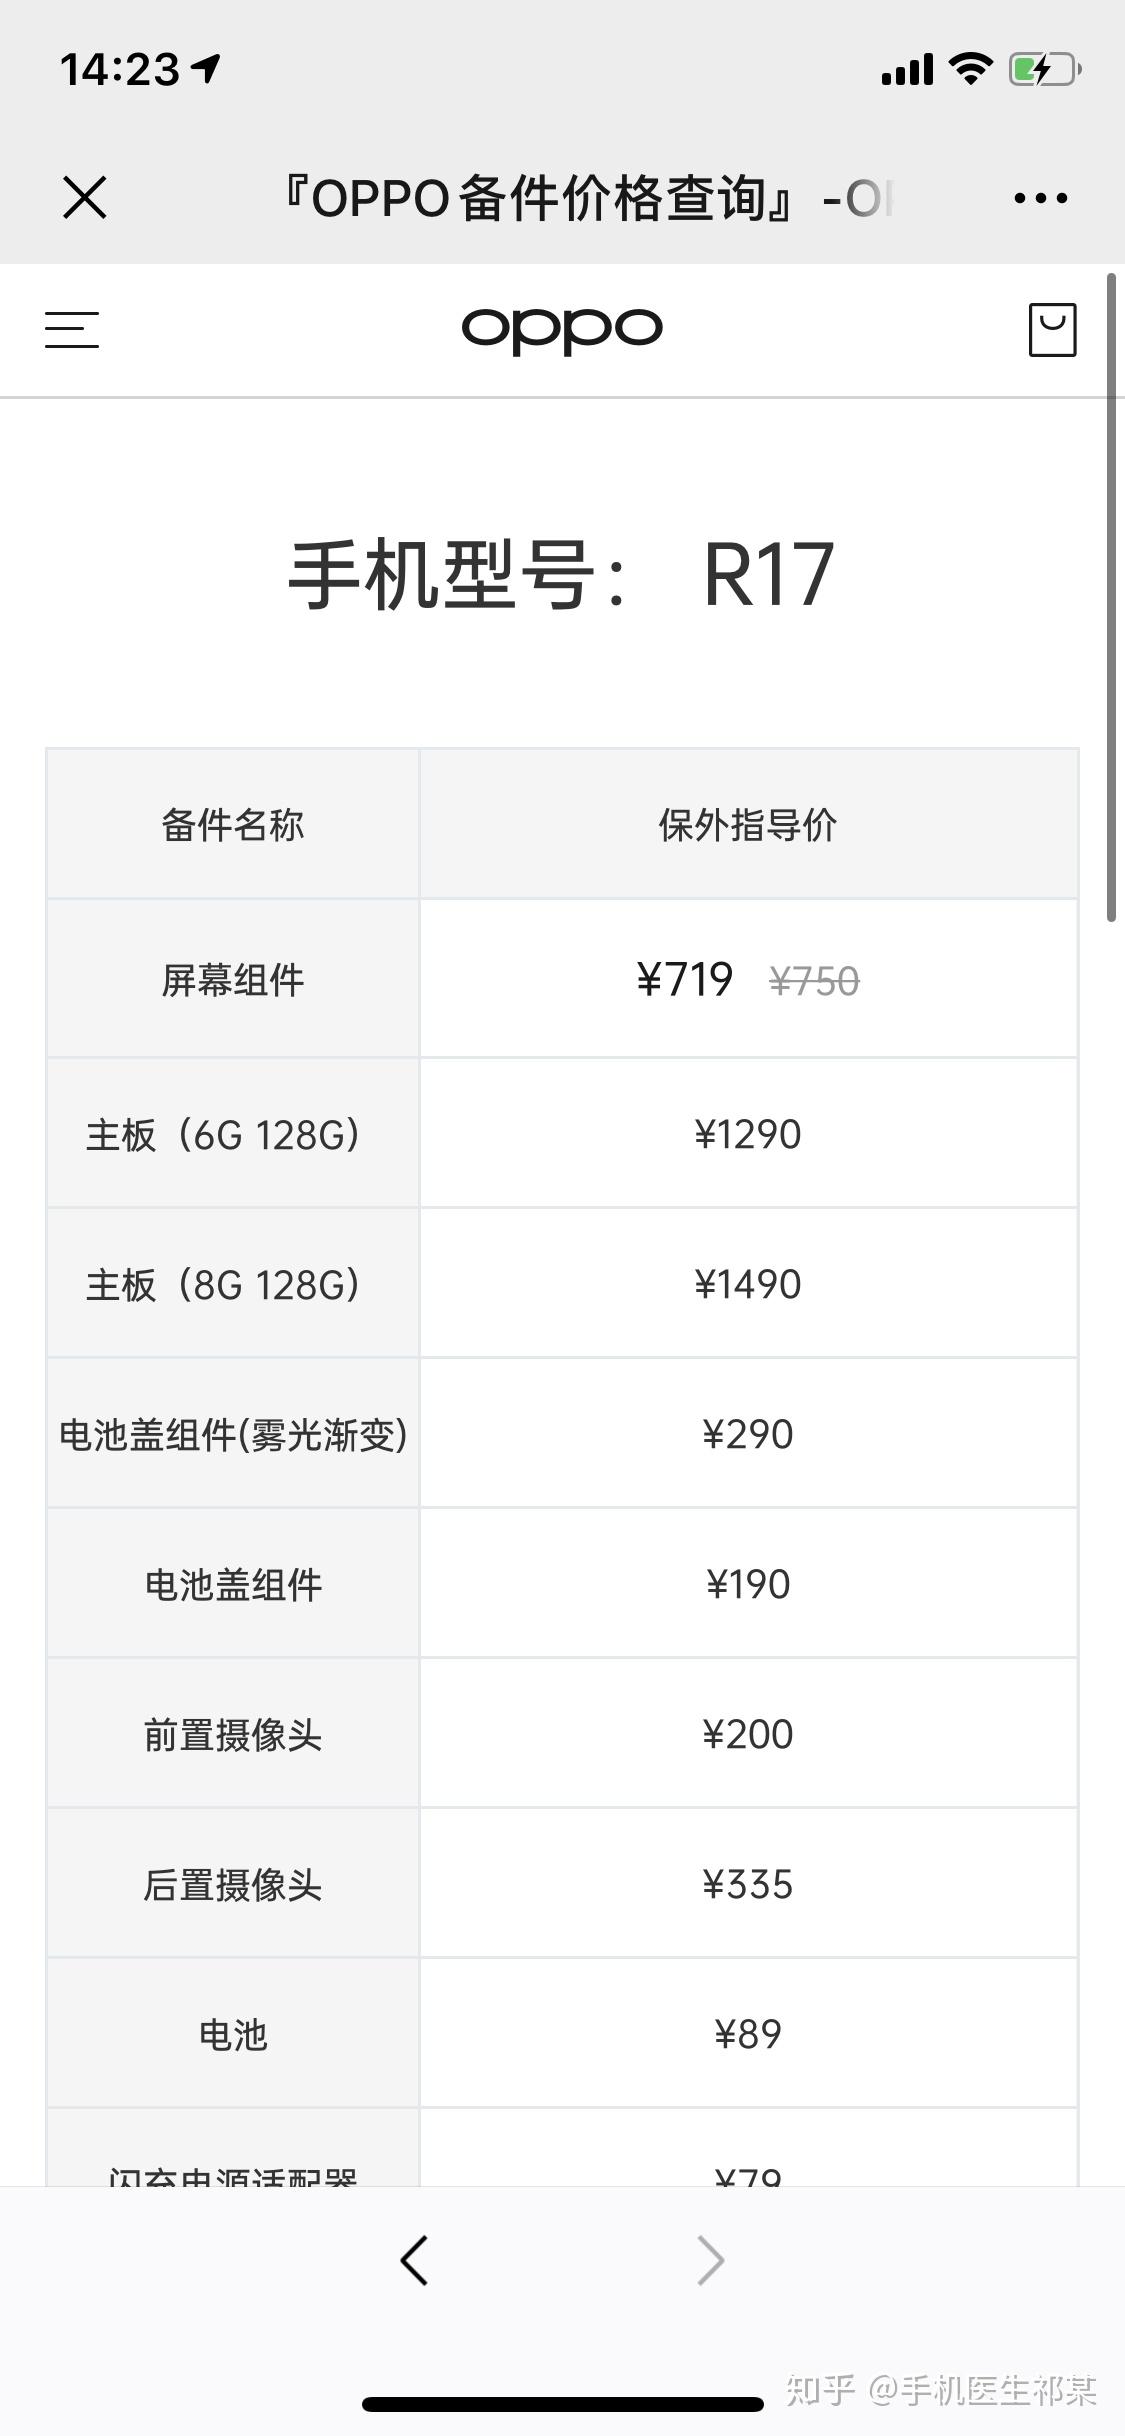Tap the 前置摄像头 row label
Image resolution: width=1125 pixels, height=2436 pixels.
tap(232, 1735)
